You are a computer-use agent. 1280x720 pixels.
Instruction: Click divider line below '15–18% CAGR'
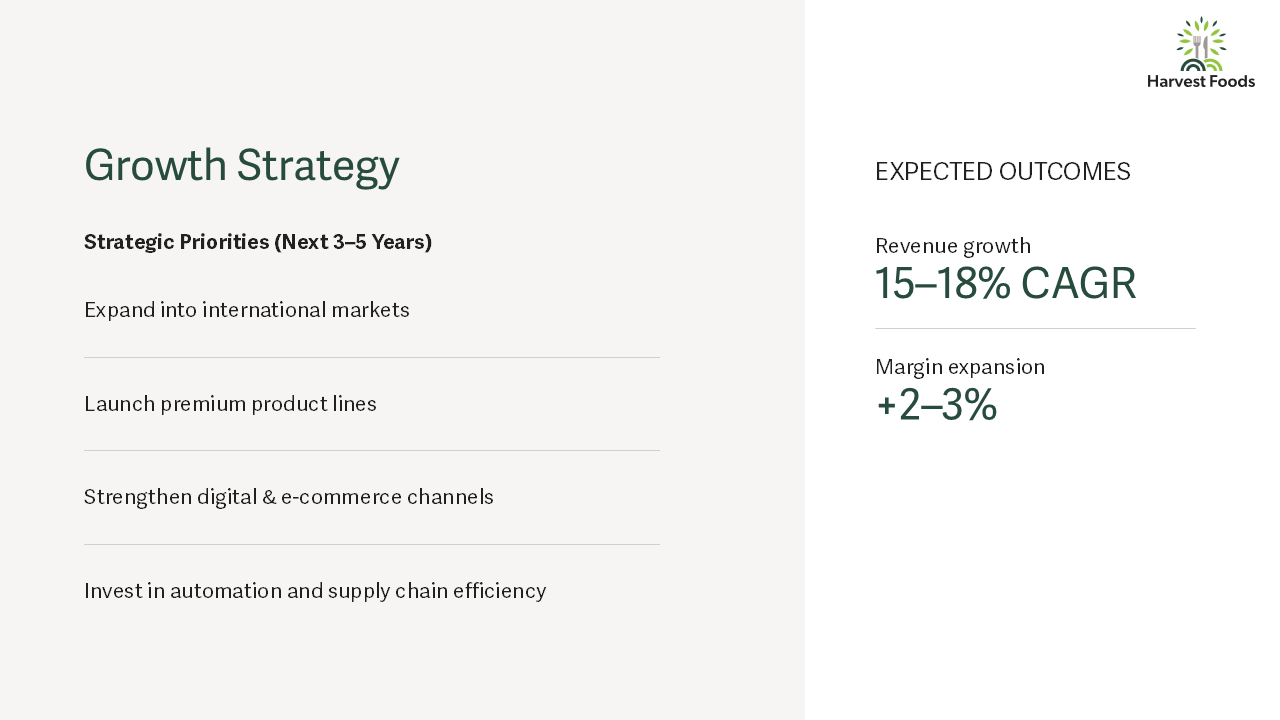[x=1035, y=328]
